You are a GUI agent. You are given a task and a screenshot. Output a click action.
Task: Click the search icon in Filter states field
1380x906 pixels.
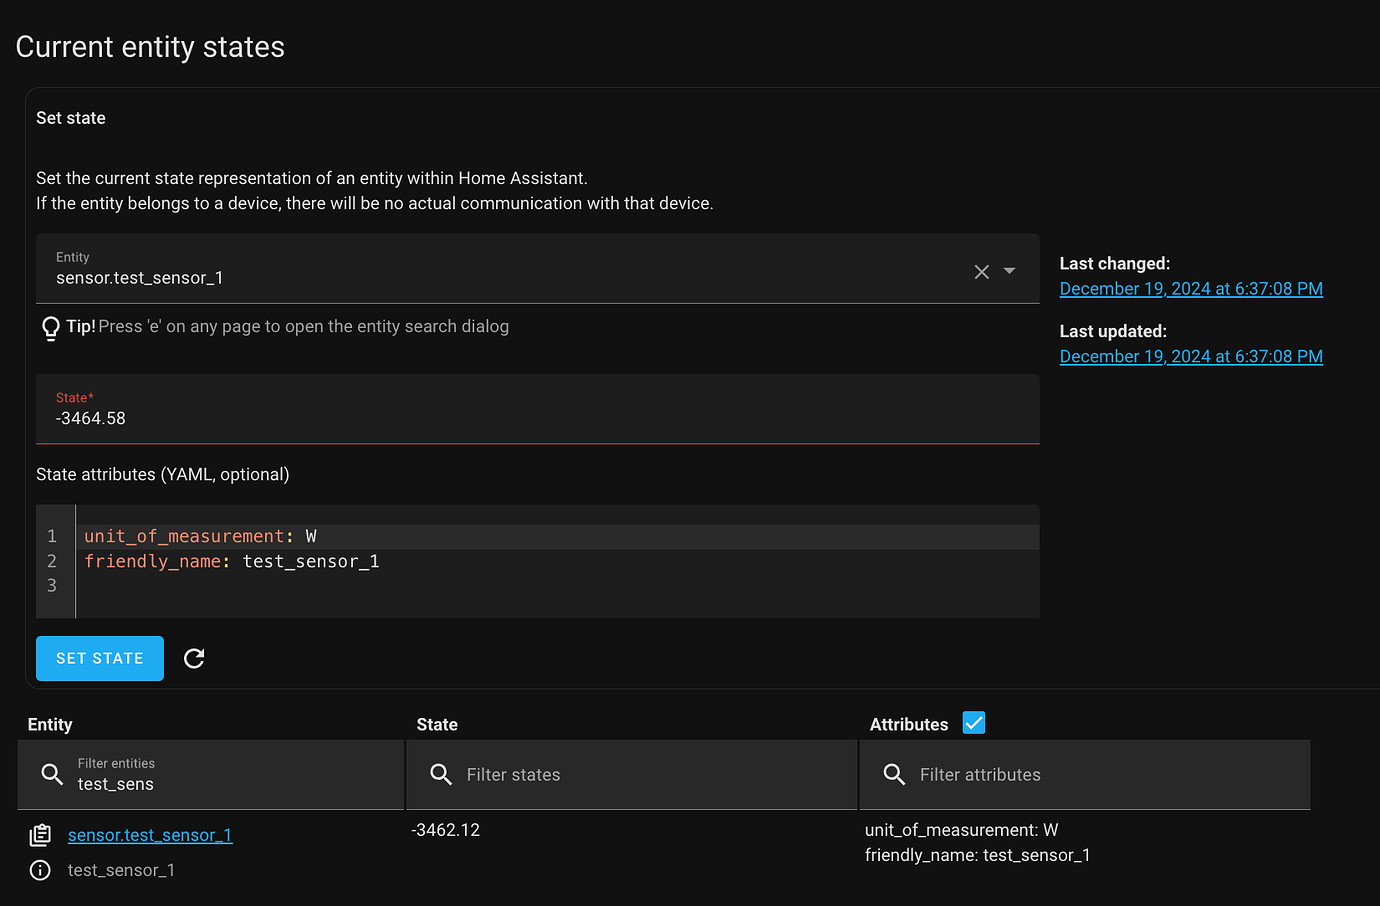point(441,774)
